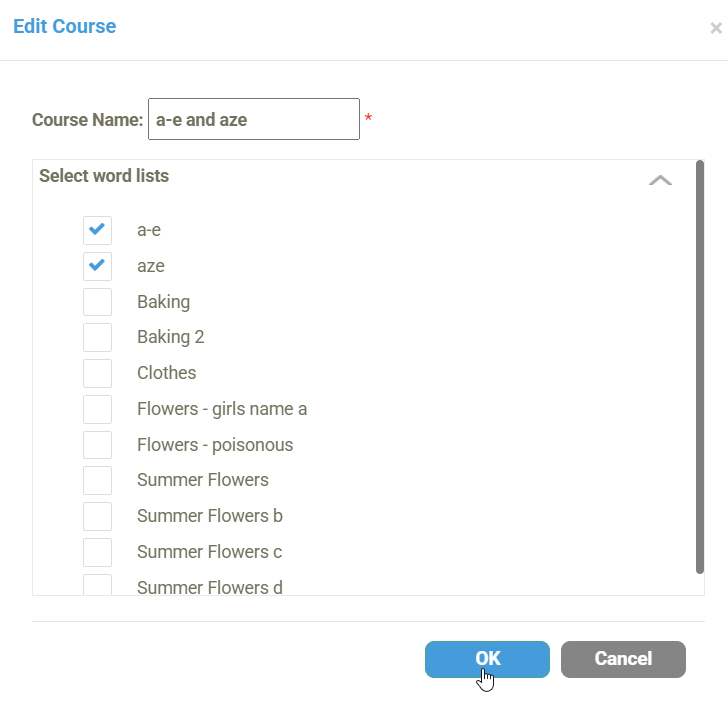The height and width of the screenshot is (712, 728).
Task: Click the Clothes list label
Action: 166,373
